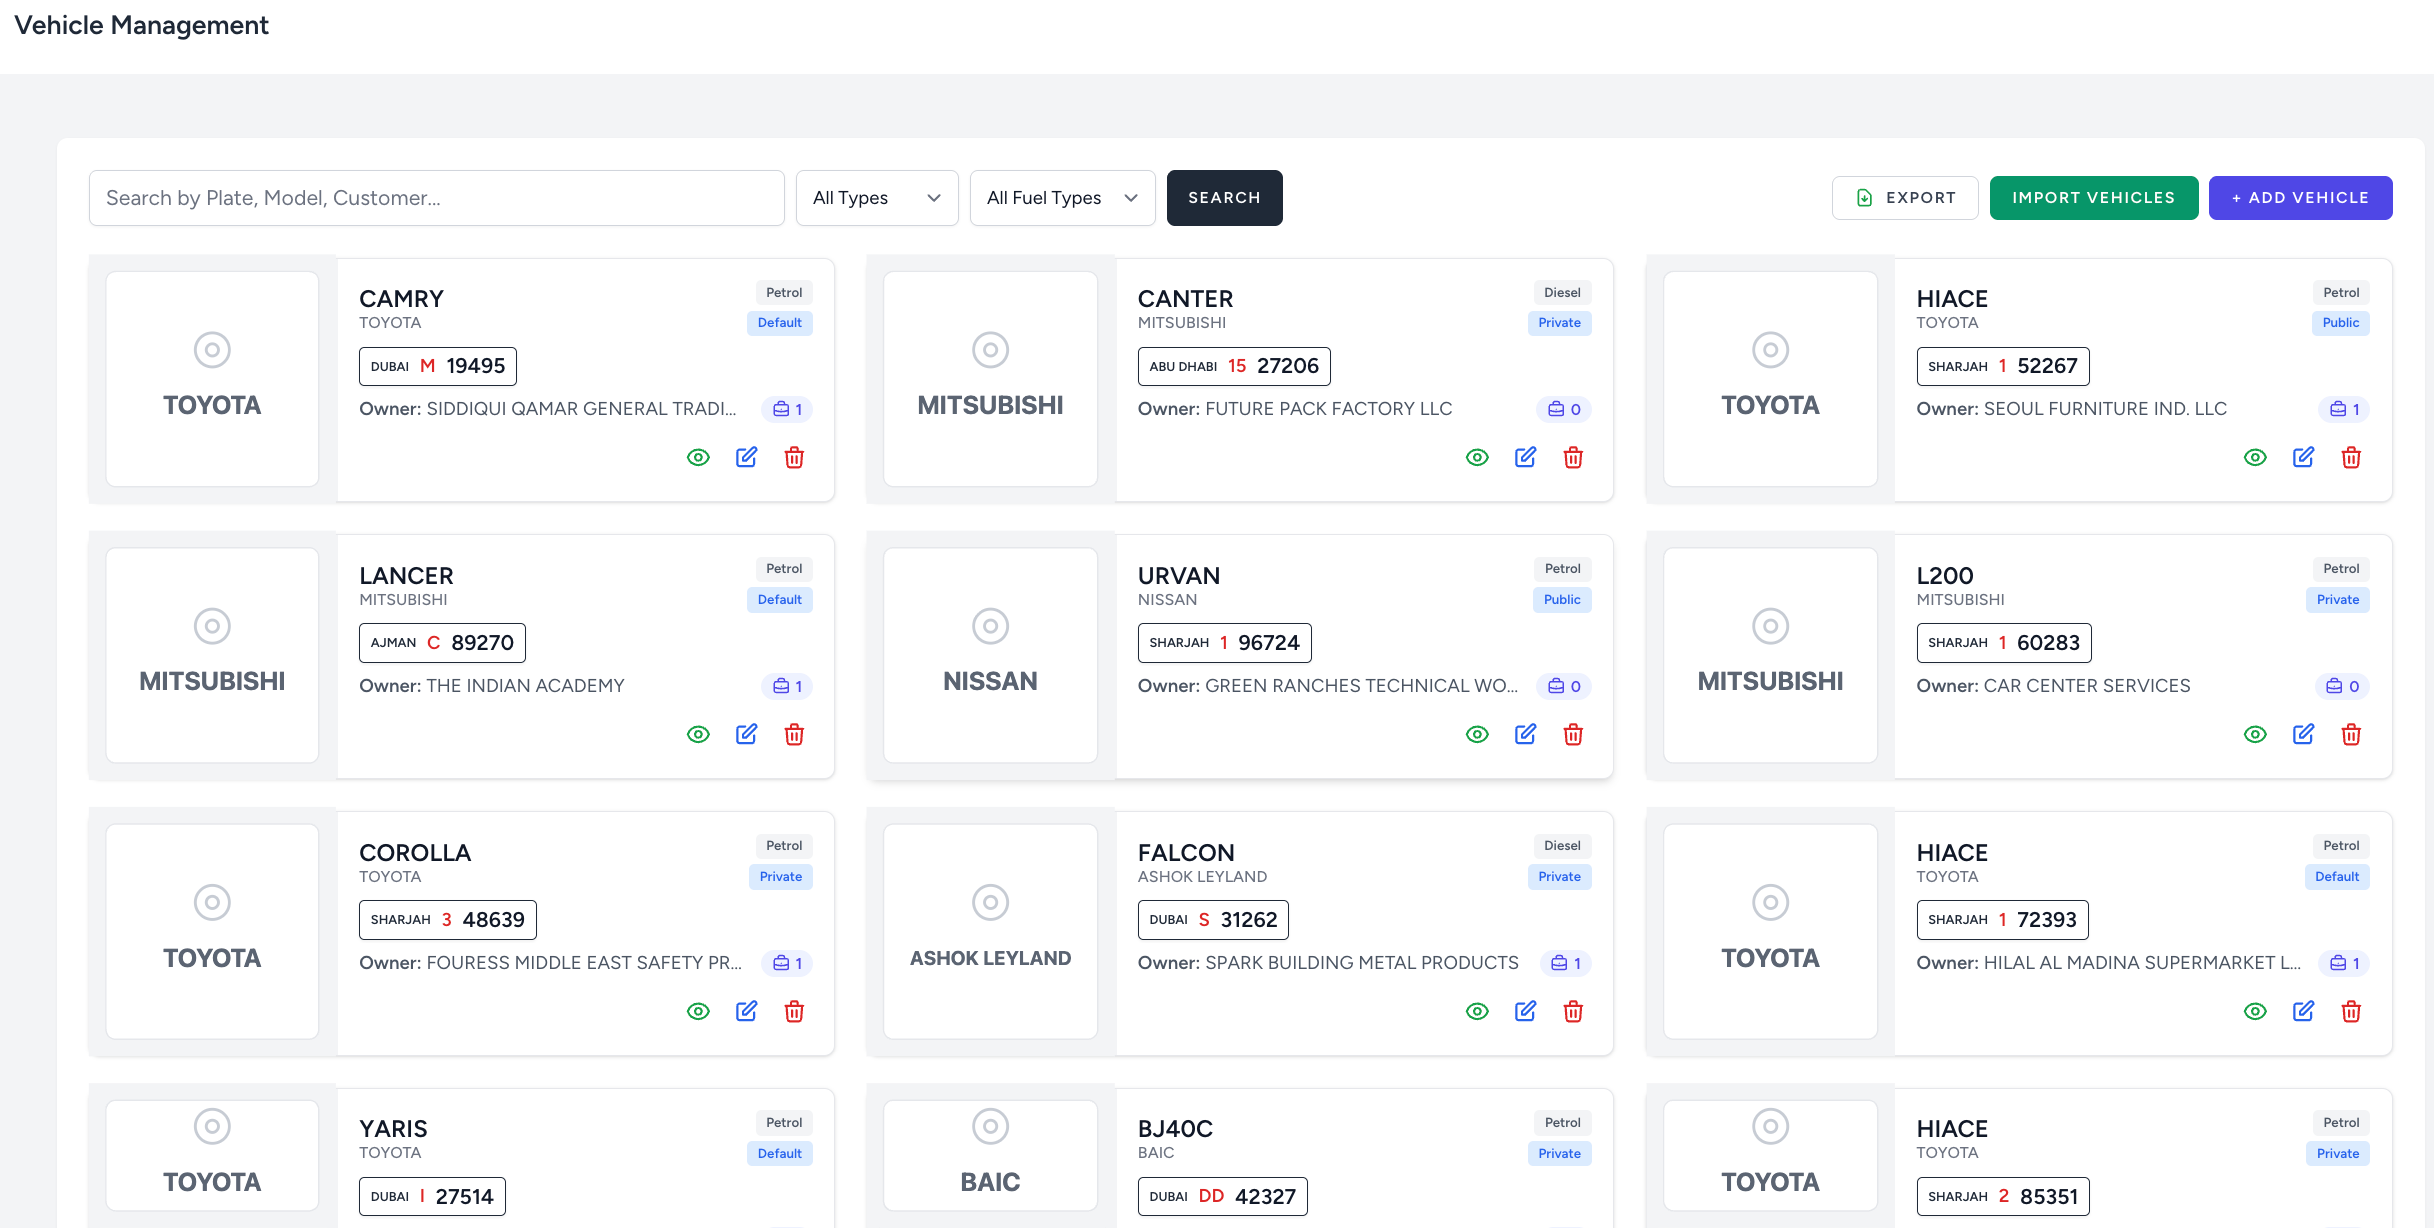Delete the COROLLA vehicle card

794,1011
